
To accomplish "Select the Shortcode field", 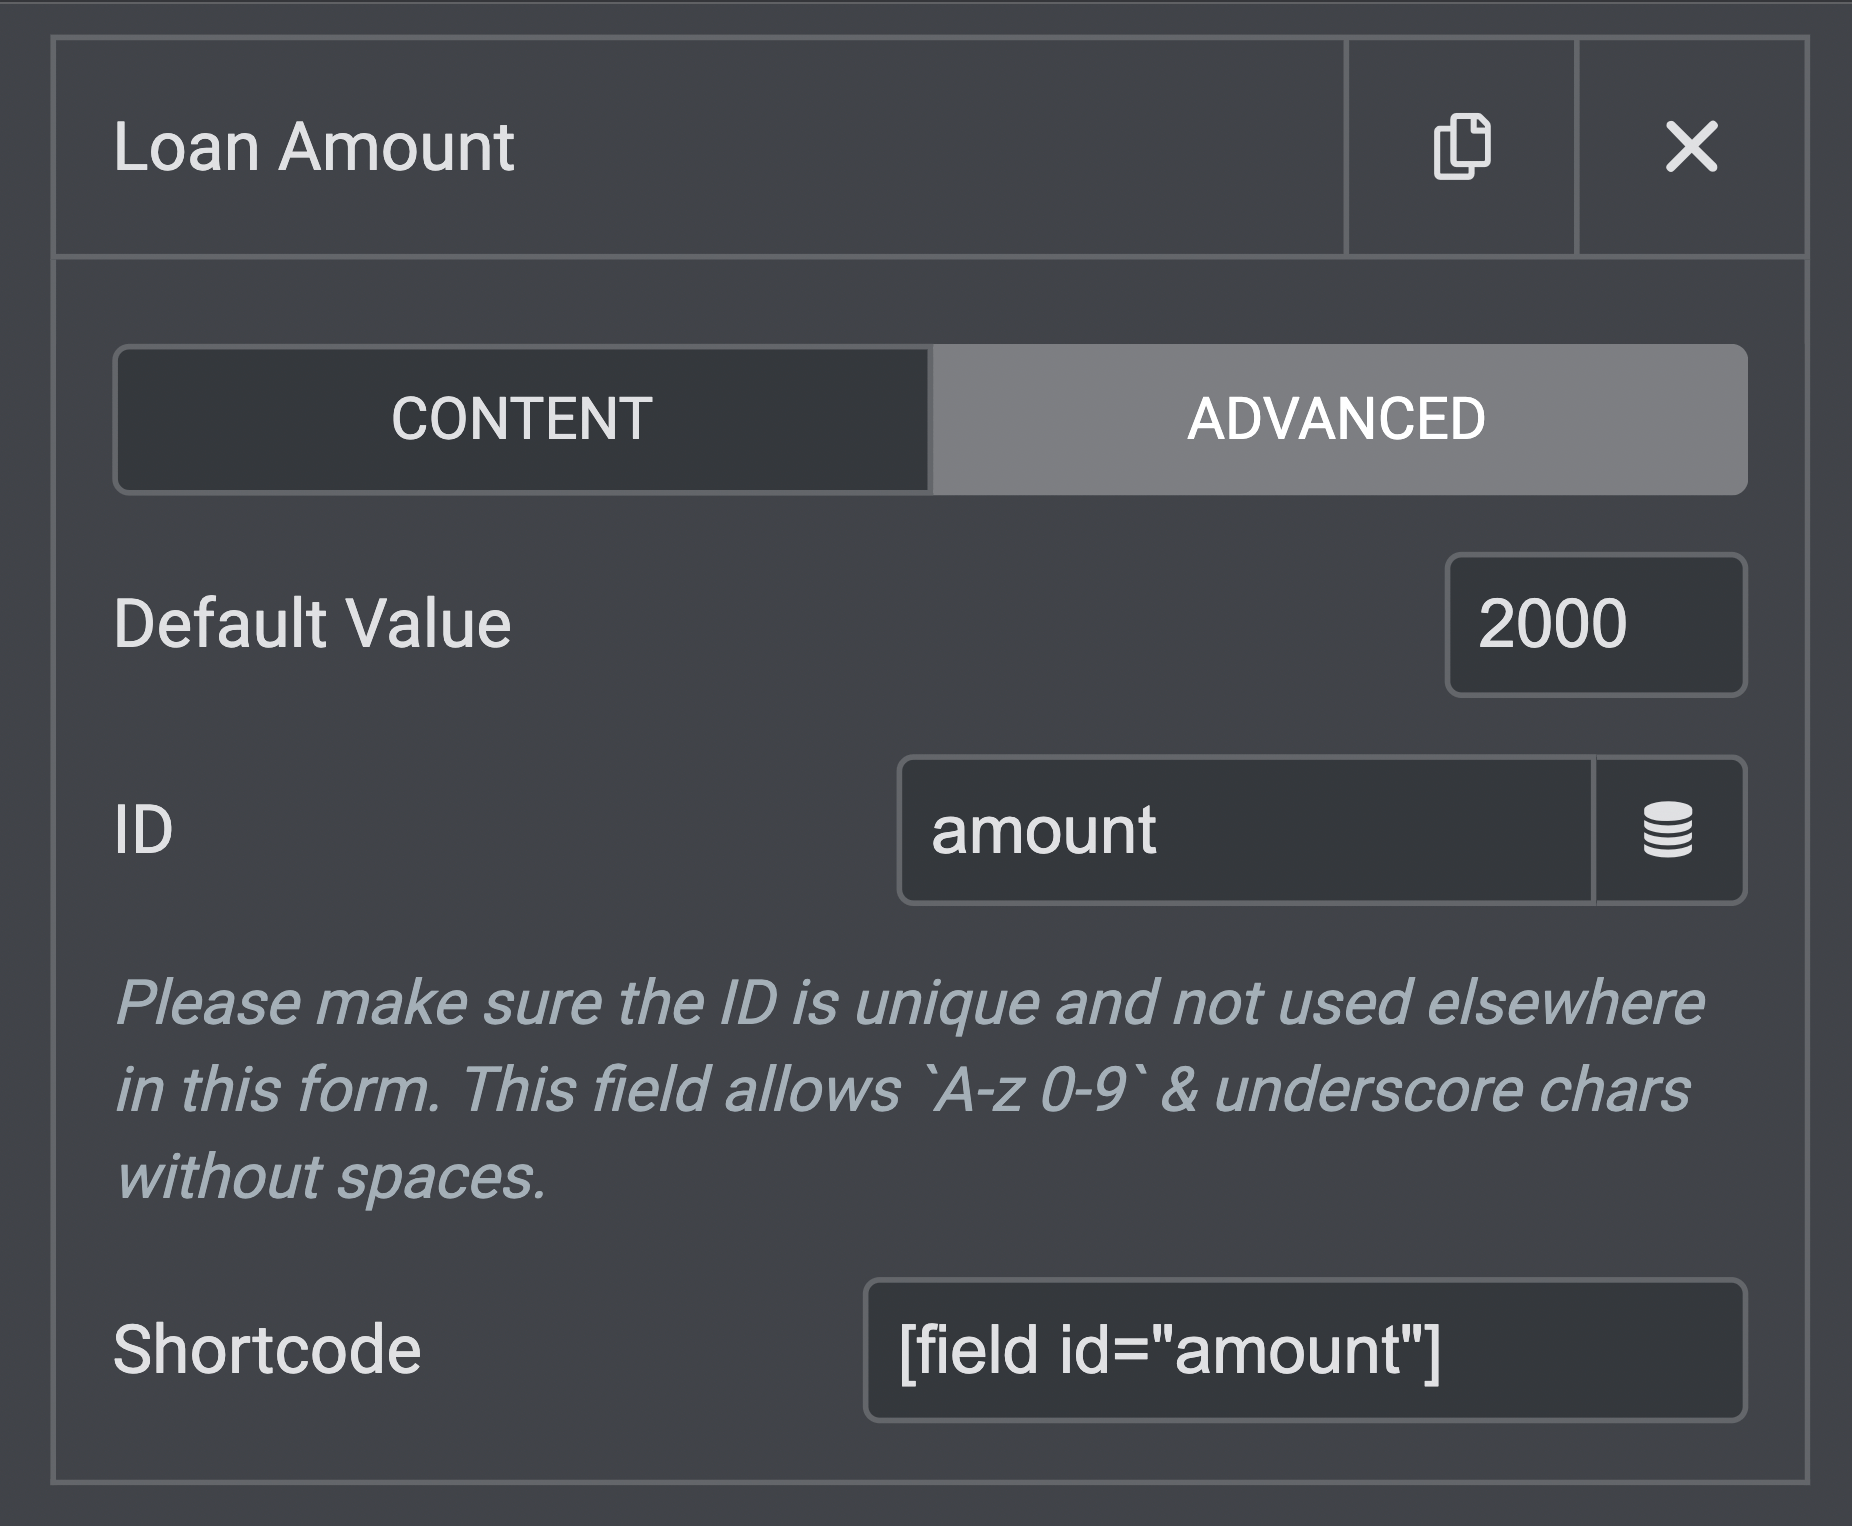I will coord(1304,1349).
